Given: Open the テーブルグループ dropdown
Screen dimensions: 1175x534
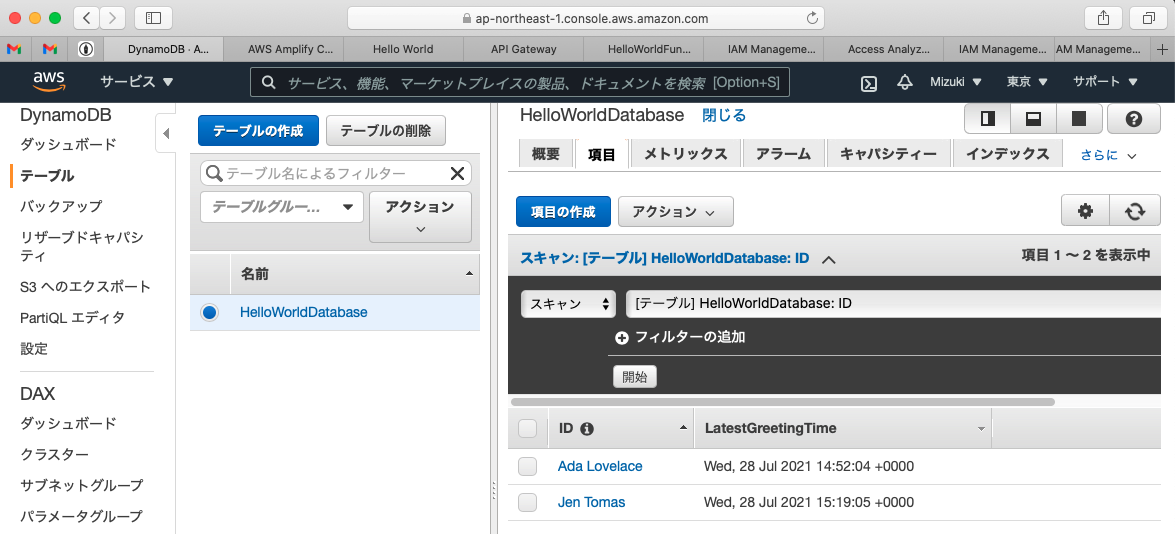Looking at the screenshot, I should click(282, 207).
